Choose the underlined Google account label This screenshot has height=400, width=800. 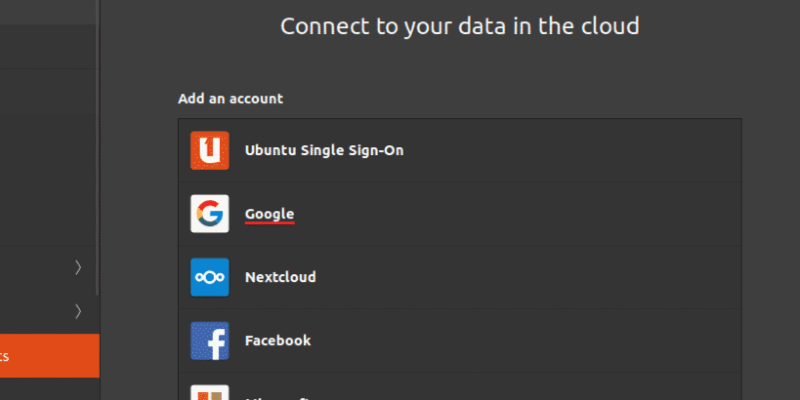tap(270, 213)
